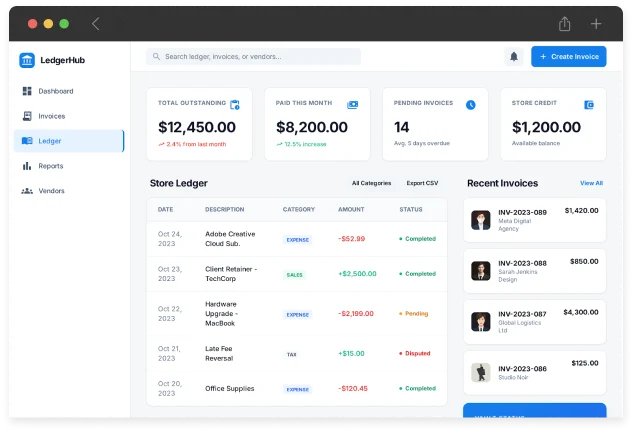
Task: Go to Dashboard in sidebar
Action: 69,91
